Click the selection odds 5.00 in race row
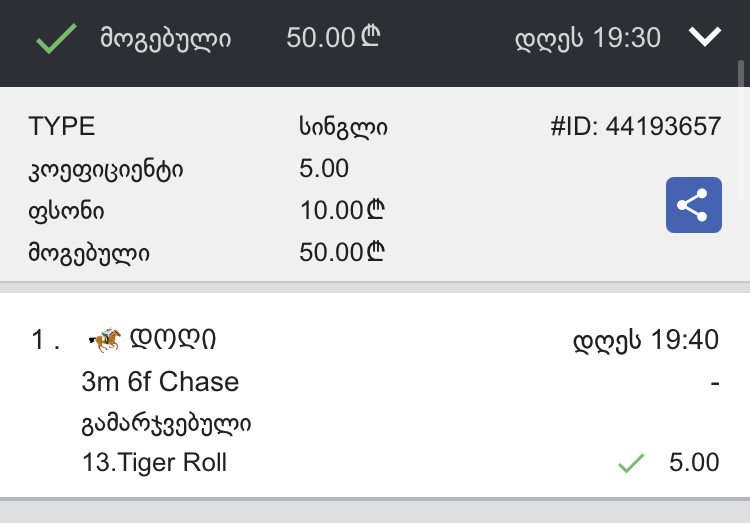Viewport: 750px width, 523px height. pyautogui.click(x=694, y=463)
